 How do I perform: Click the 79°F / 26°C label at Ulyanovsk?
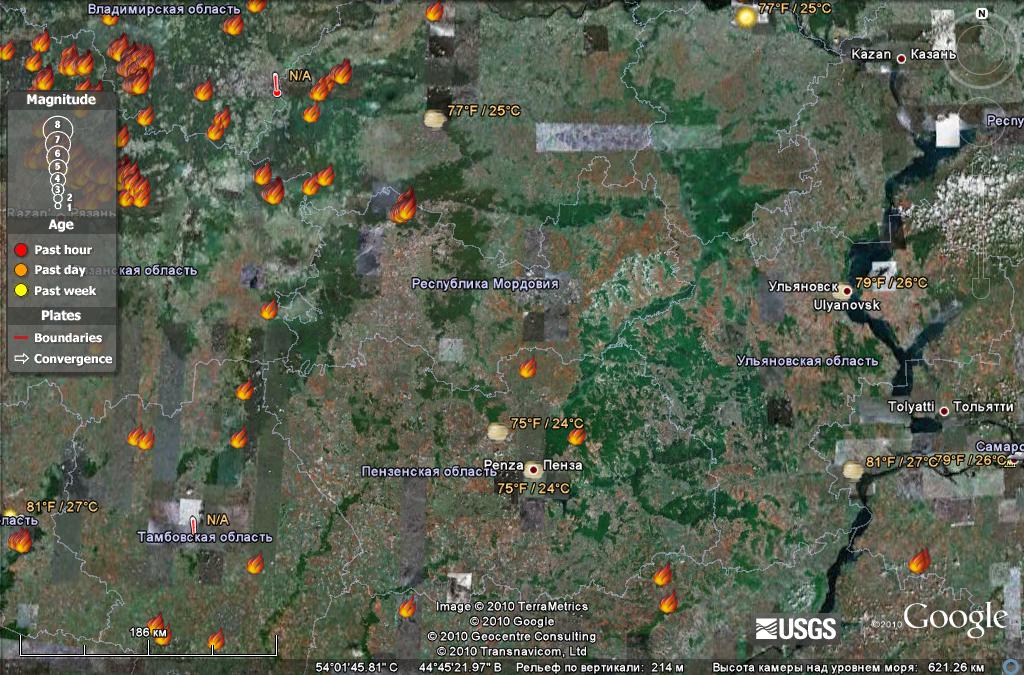891,283
